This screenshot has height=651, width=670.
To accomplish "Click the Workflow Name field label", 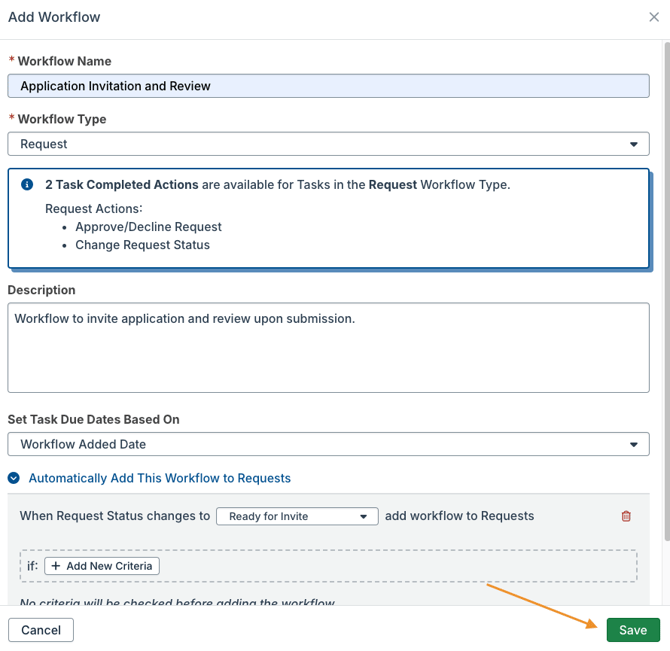I will [64, 61].
